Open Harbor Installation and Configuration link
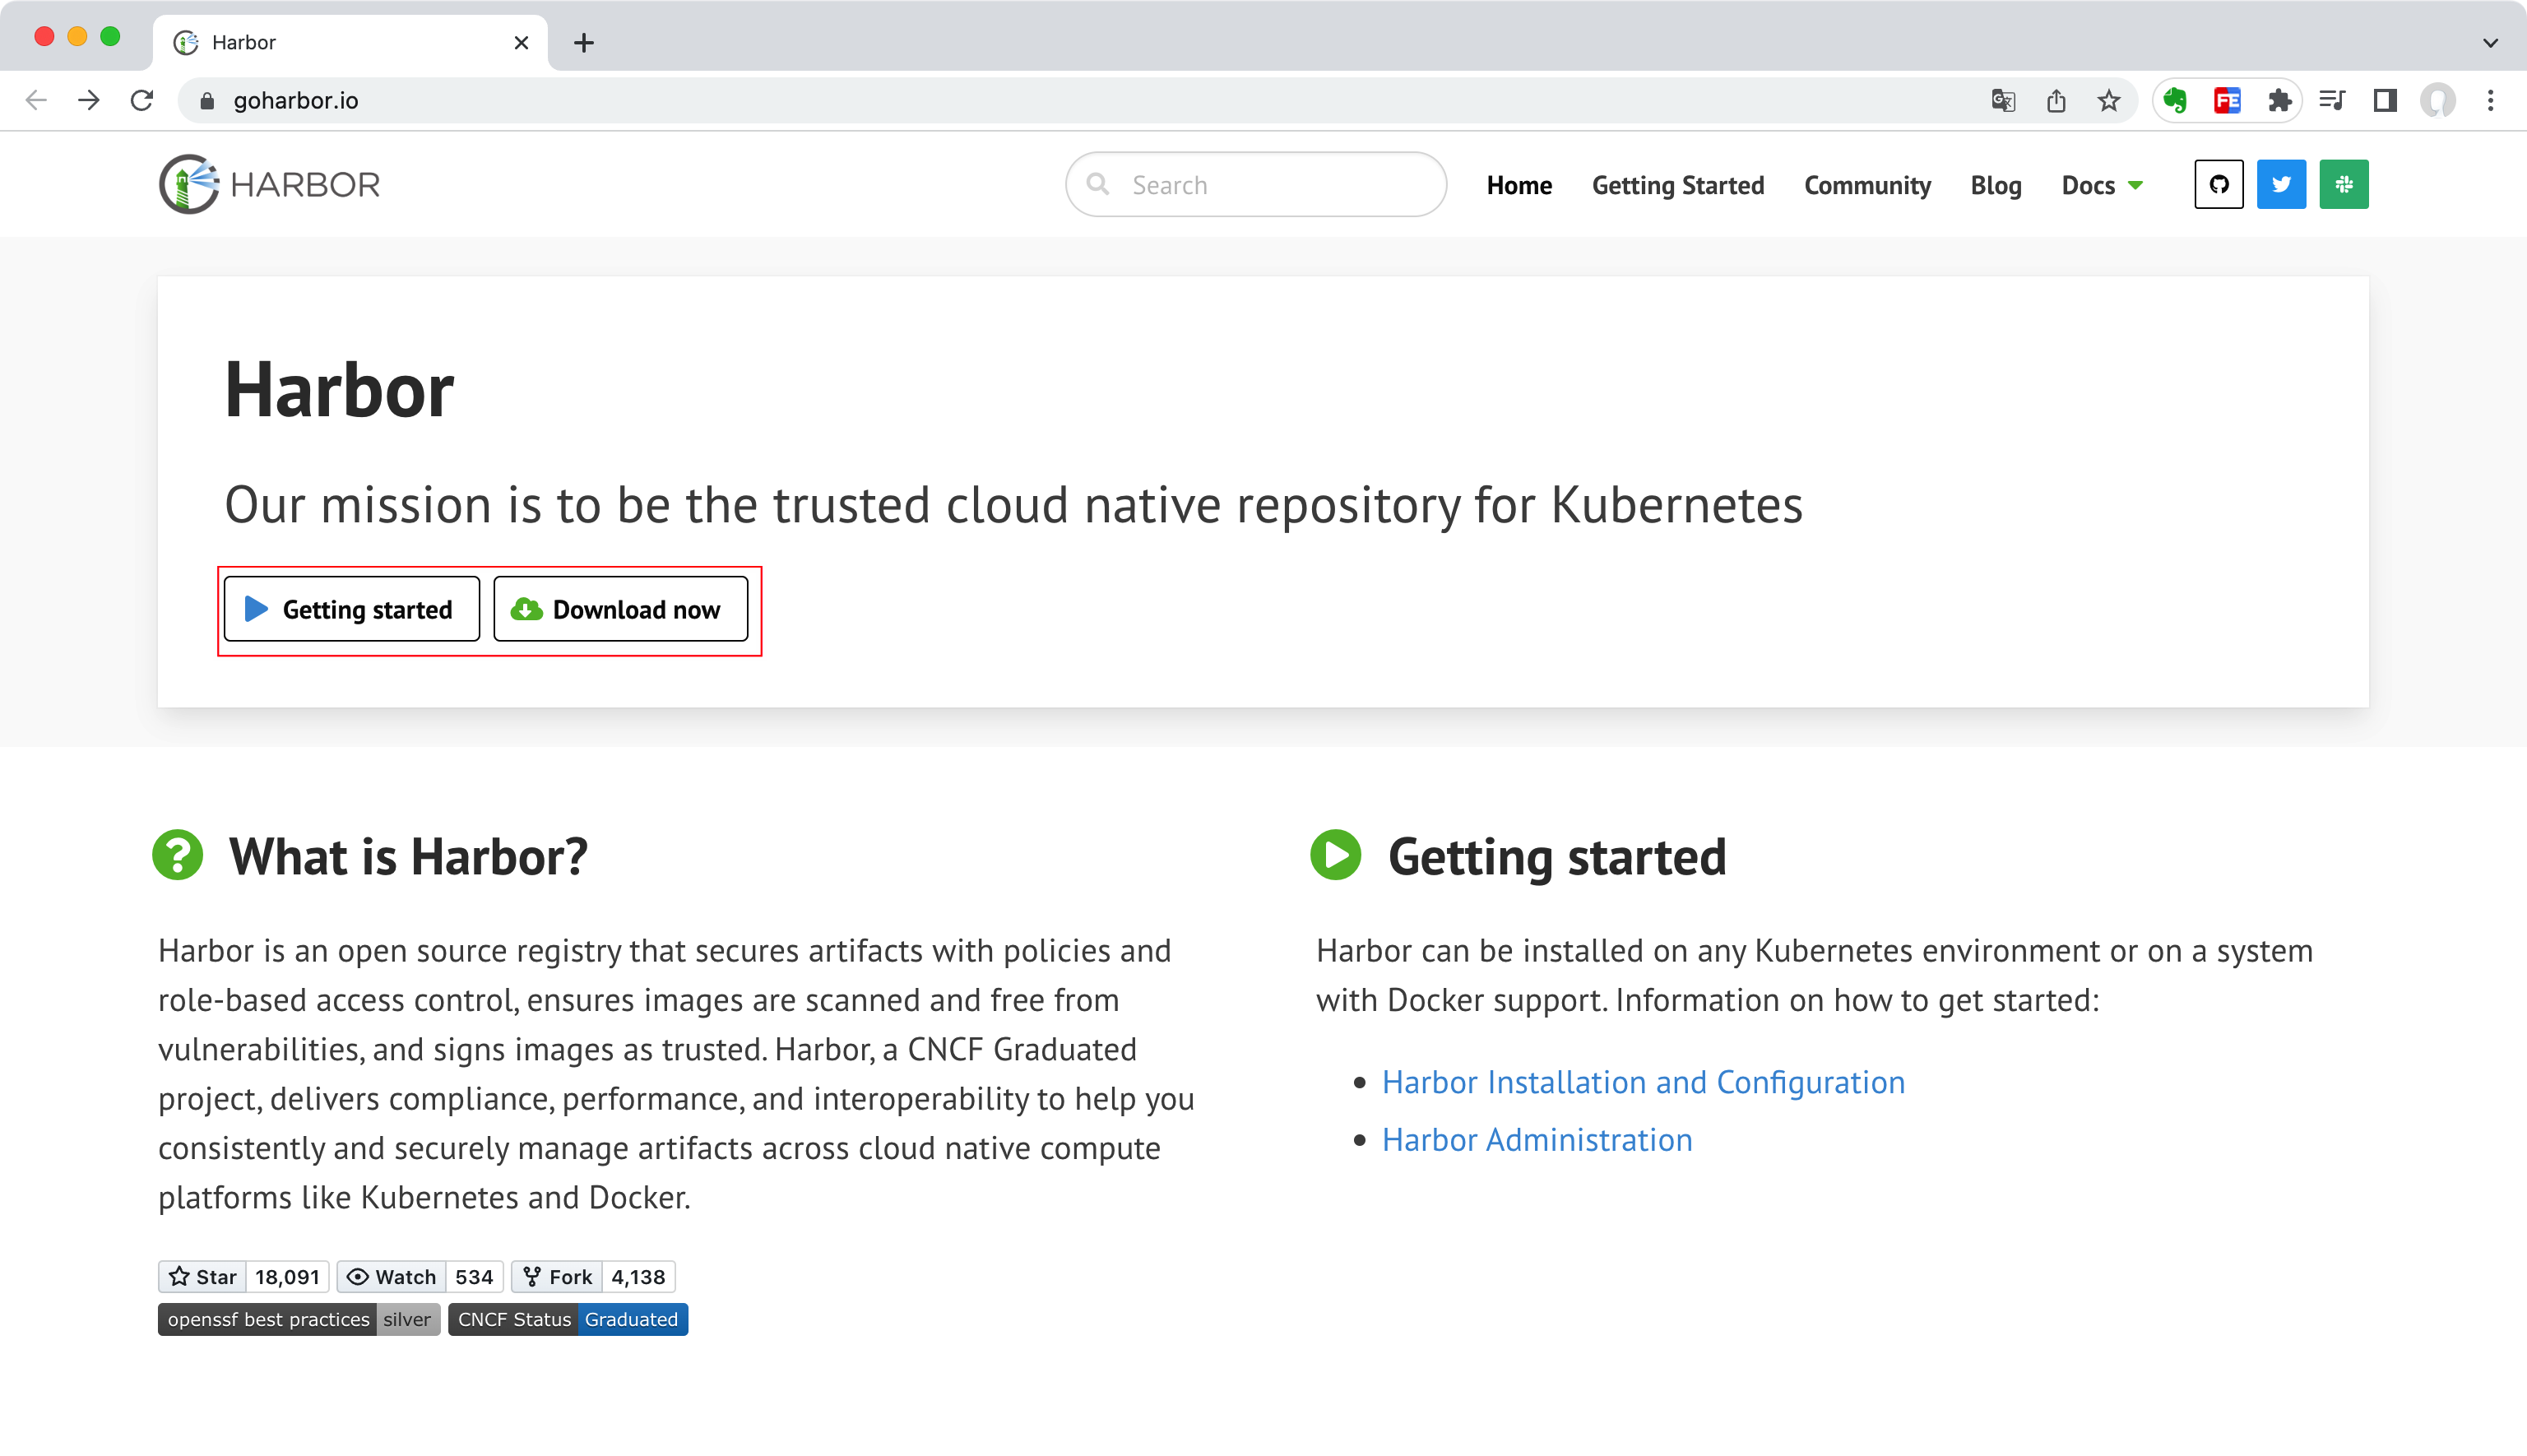The height and width of the screenshot is (1456, 2527). coord(1643,1082)
